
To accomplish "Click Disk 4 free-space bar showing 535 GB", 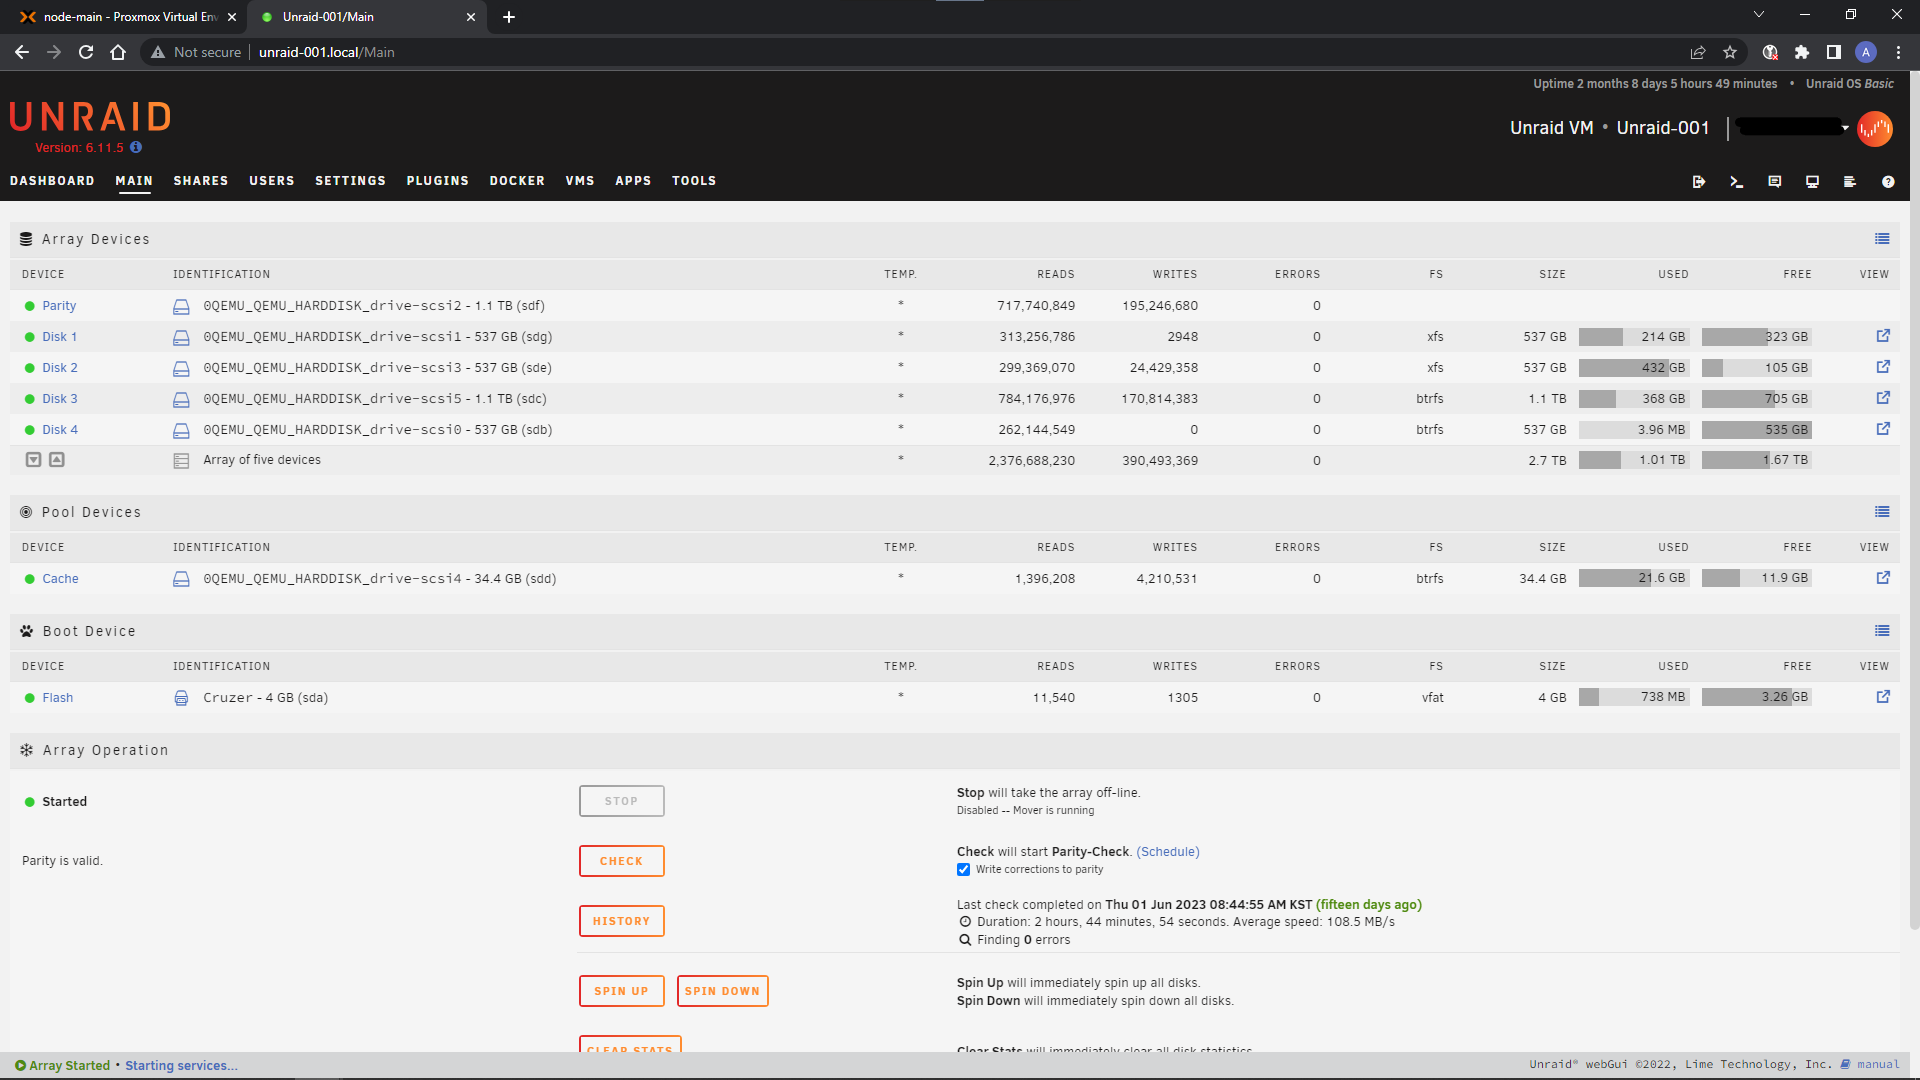I will (1756, 430).
